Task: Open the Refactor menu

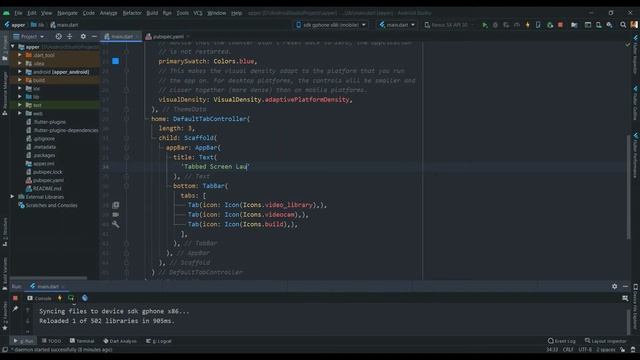Action: tap(132, 13)
